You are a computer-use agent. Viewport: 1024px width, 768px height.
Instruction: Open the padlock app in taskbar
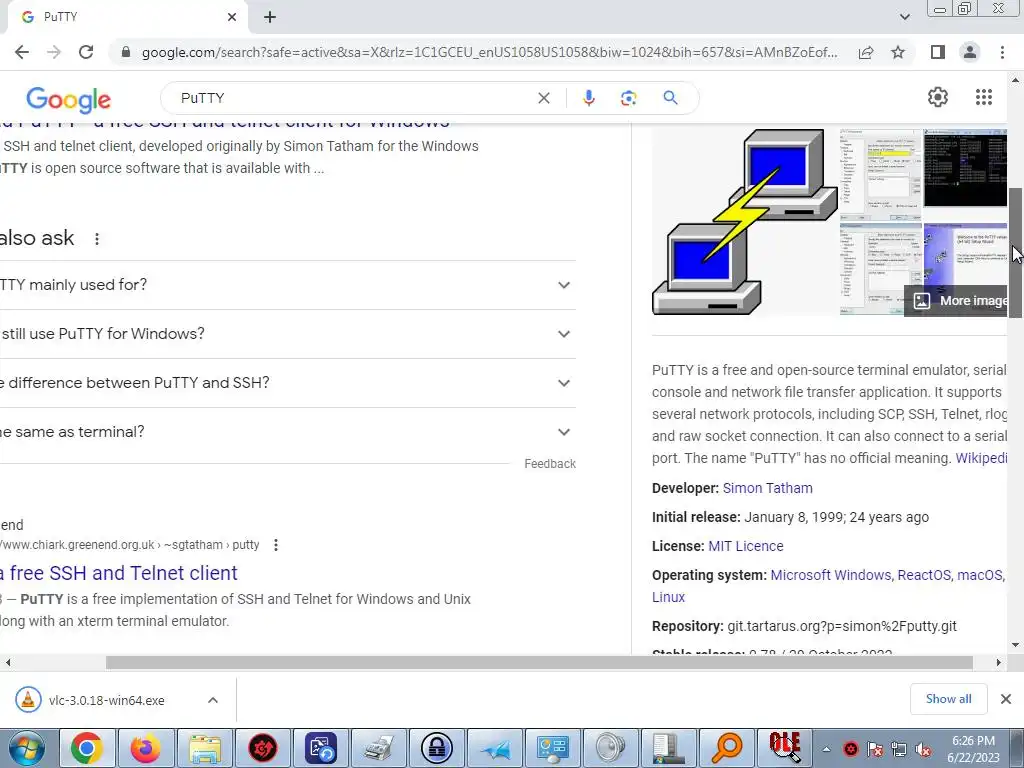point(437,748)
